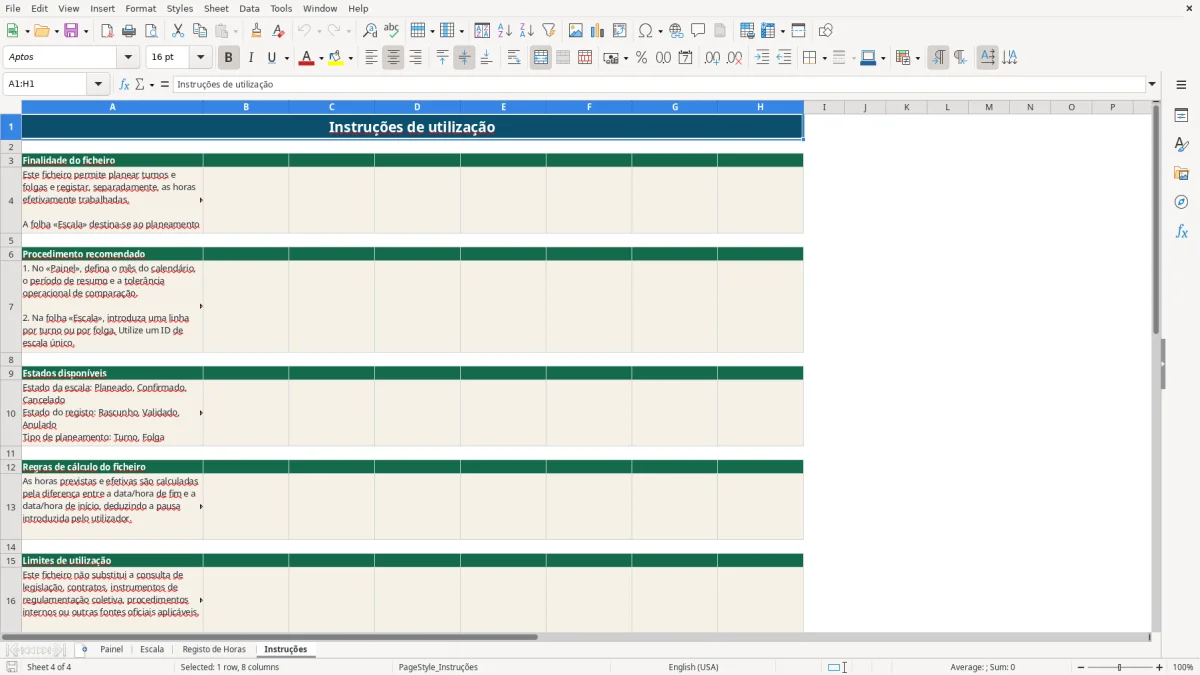The height and width of the screenshot is (675, 1200).
Task: Toggle Merge and Center Cells
Action: [x=541, y=58]
